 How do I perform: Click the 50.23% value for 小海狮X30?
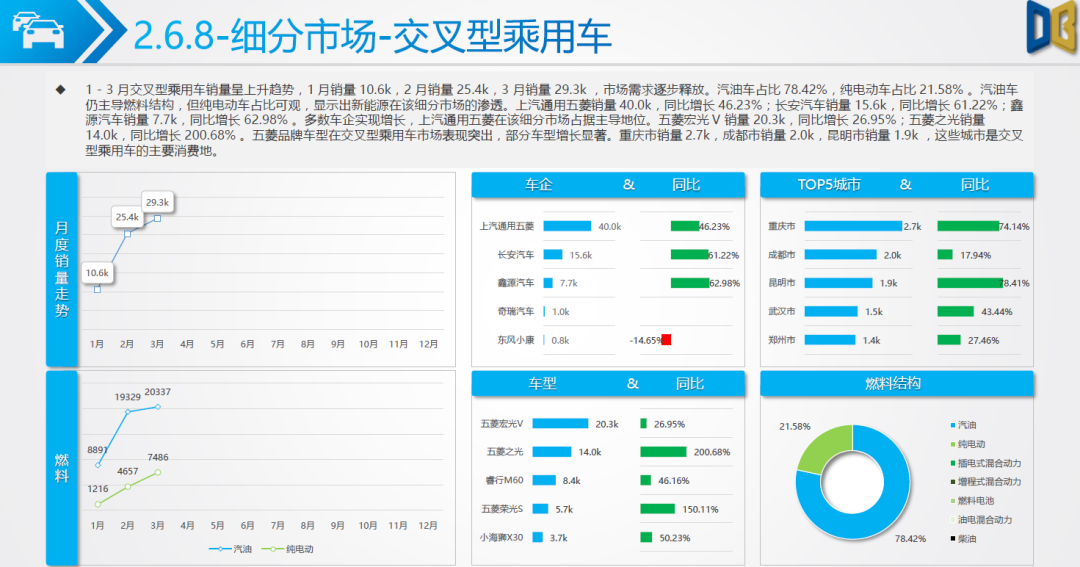(675, 538)
